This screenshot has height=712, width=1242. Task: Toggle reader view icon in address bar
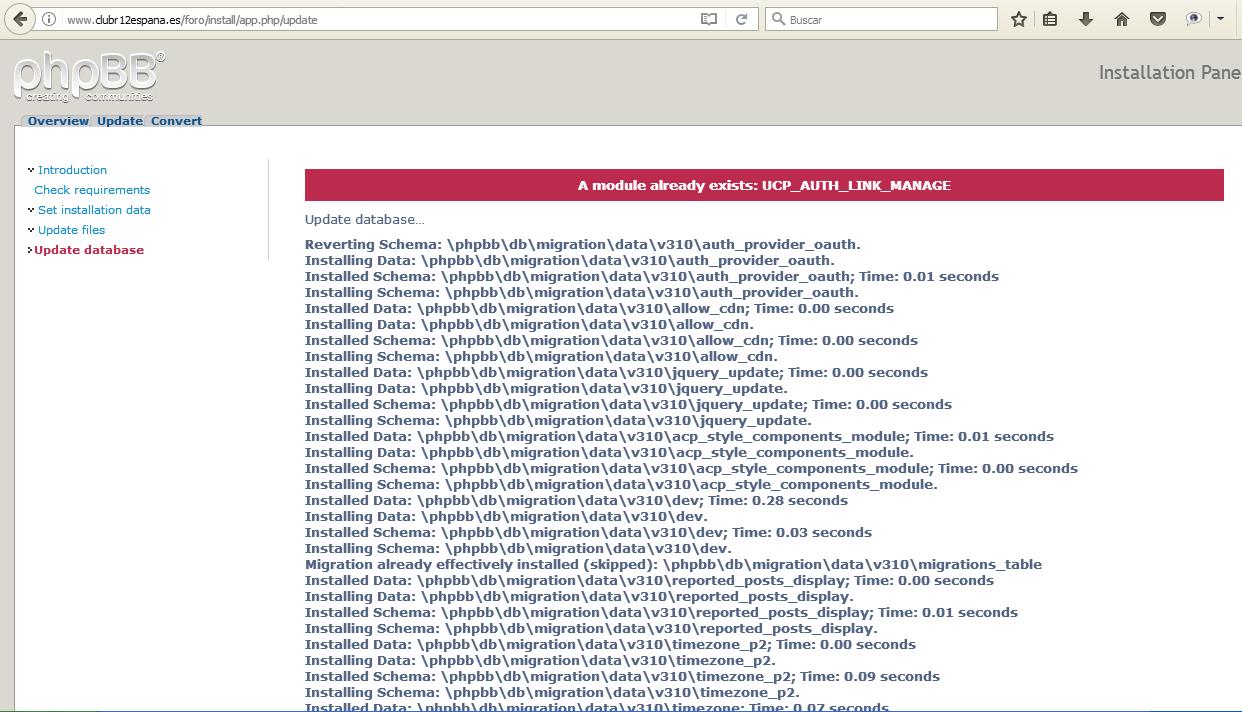pyautogui.click(x=709, y=19)
